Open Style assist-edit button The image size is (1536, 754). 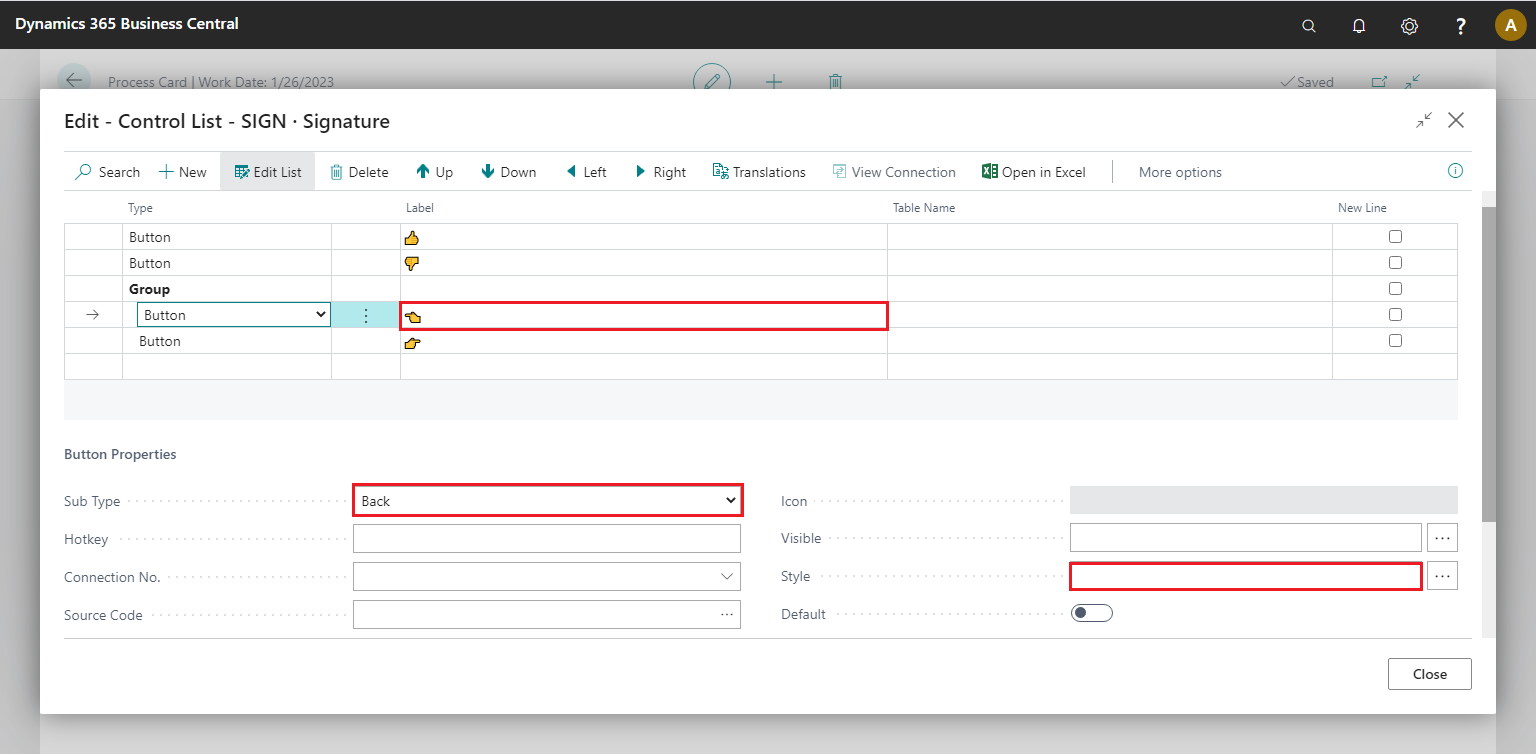tap(1442, 576)
